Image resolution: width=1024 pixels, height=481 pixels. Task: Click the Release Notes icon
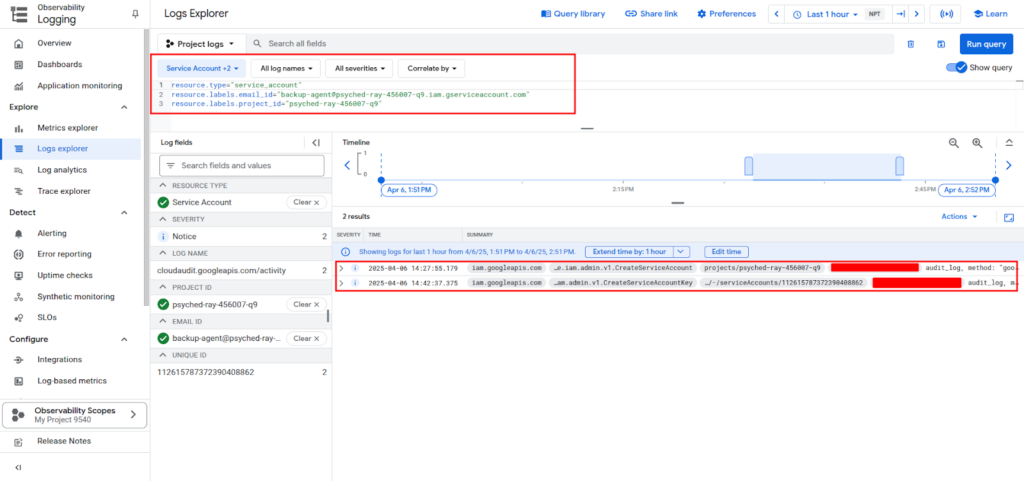click(19, 441)
